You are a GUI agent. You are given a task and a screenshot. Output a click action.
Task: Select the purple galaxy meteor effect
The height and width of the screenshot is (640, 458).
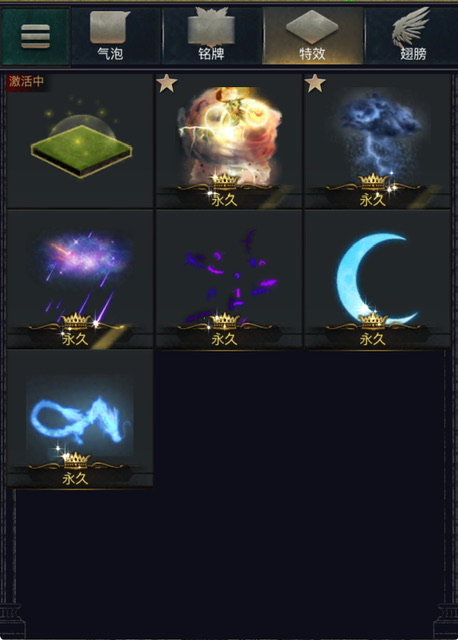coord(80,279)
